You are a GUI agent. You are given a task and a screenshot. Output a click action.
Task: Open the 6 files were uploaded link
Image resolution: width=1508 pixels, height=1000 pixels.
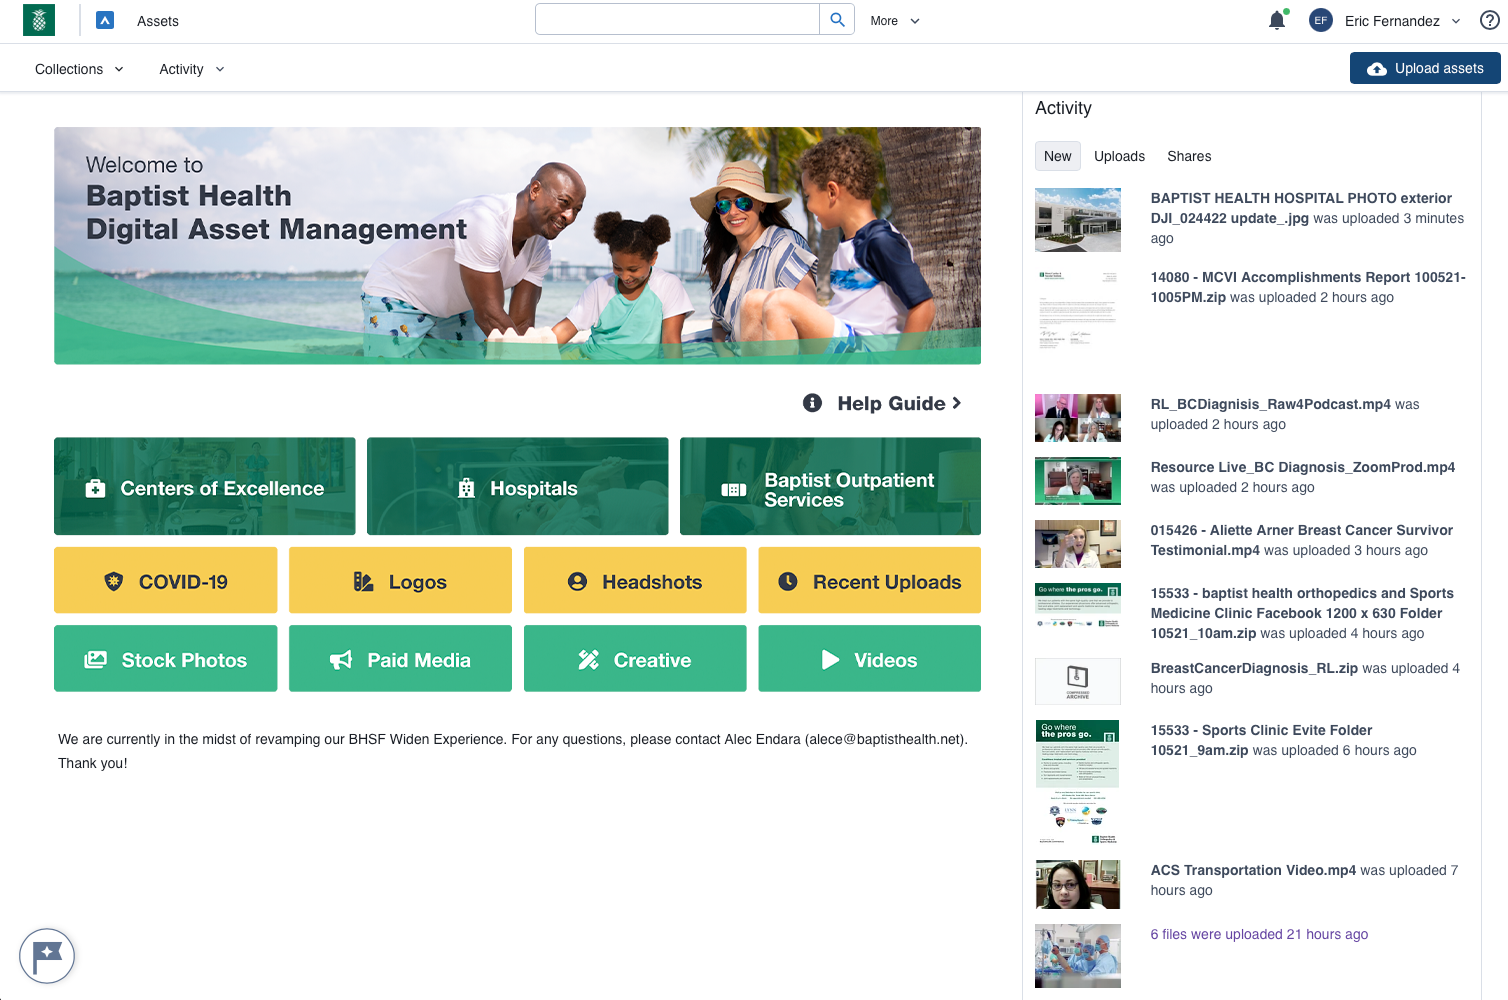tap(1259, 934)
